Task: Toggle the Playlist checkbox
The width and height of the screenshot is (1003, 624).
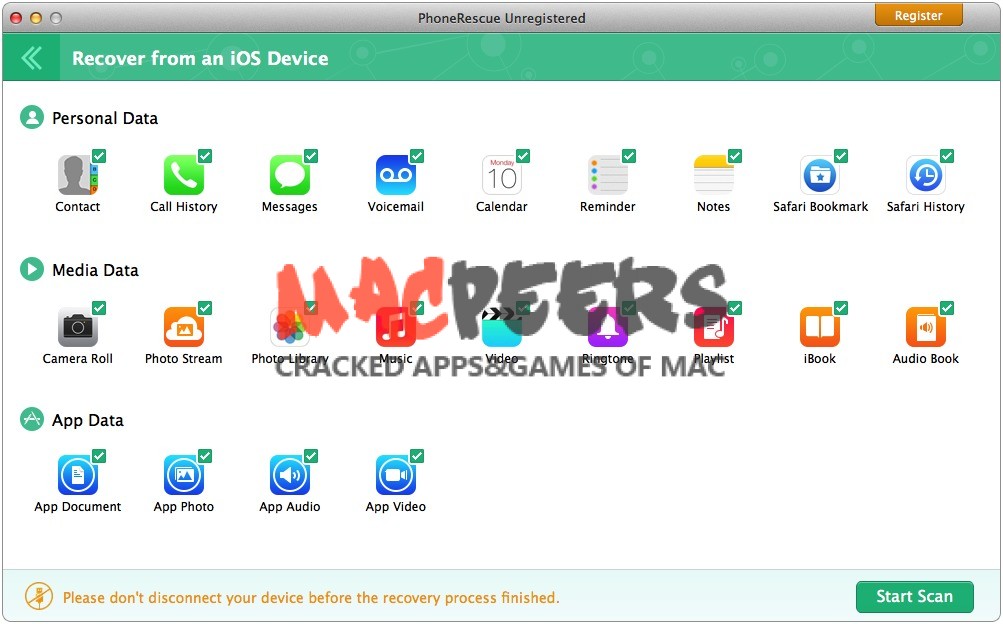Action: click(735, 308)
